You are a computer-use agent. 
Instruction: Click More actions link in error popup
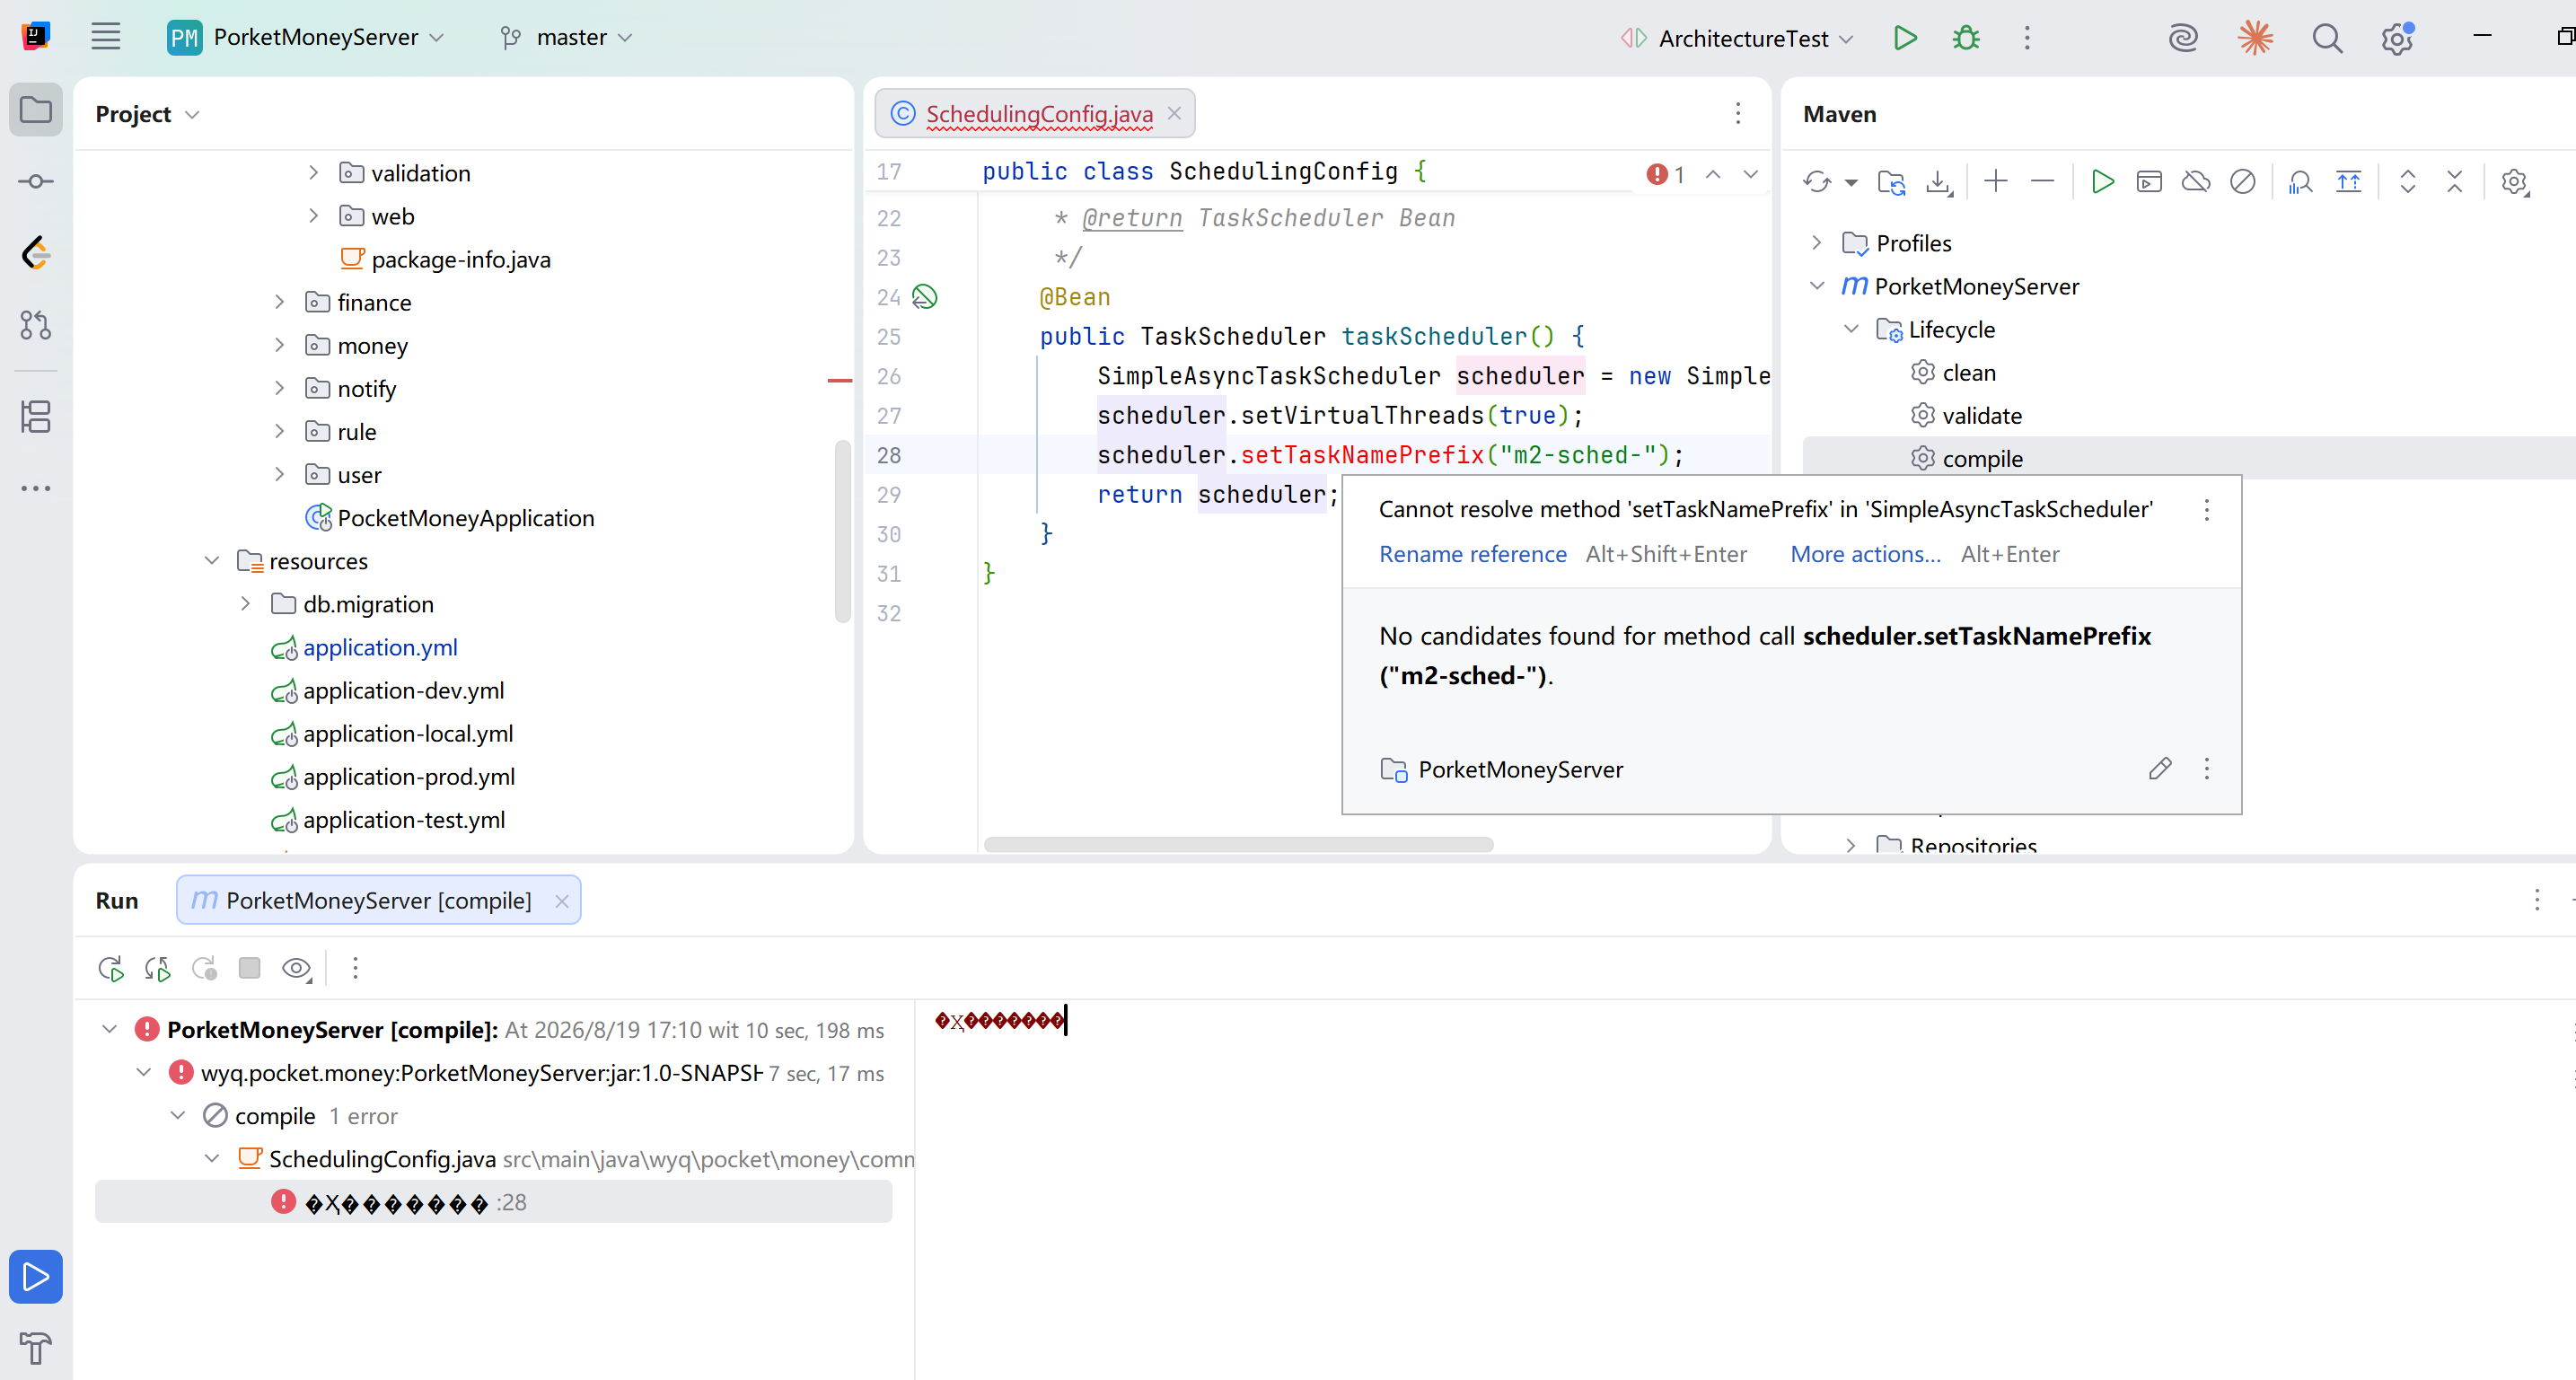click(x=1865, y=554)
